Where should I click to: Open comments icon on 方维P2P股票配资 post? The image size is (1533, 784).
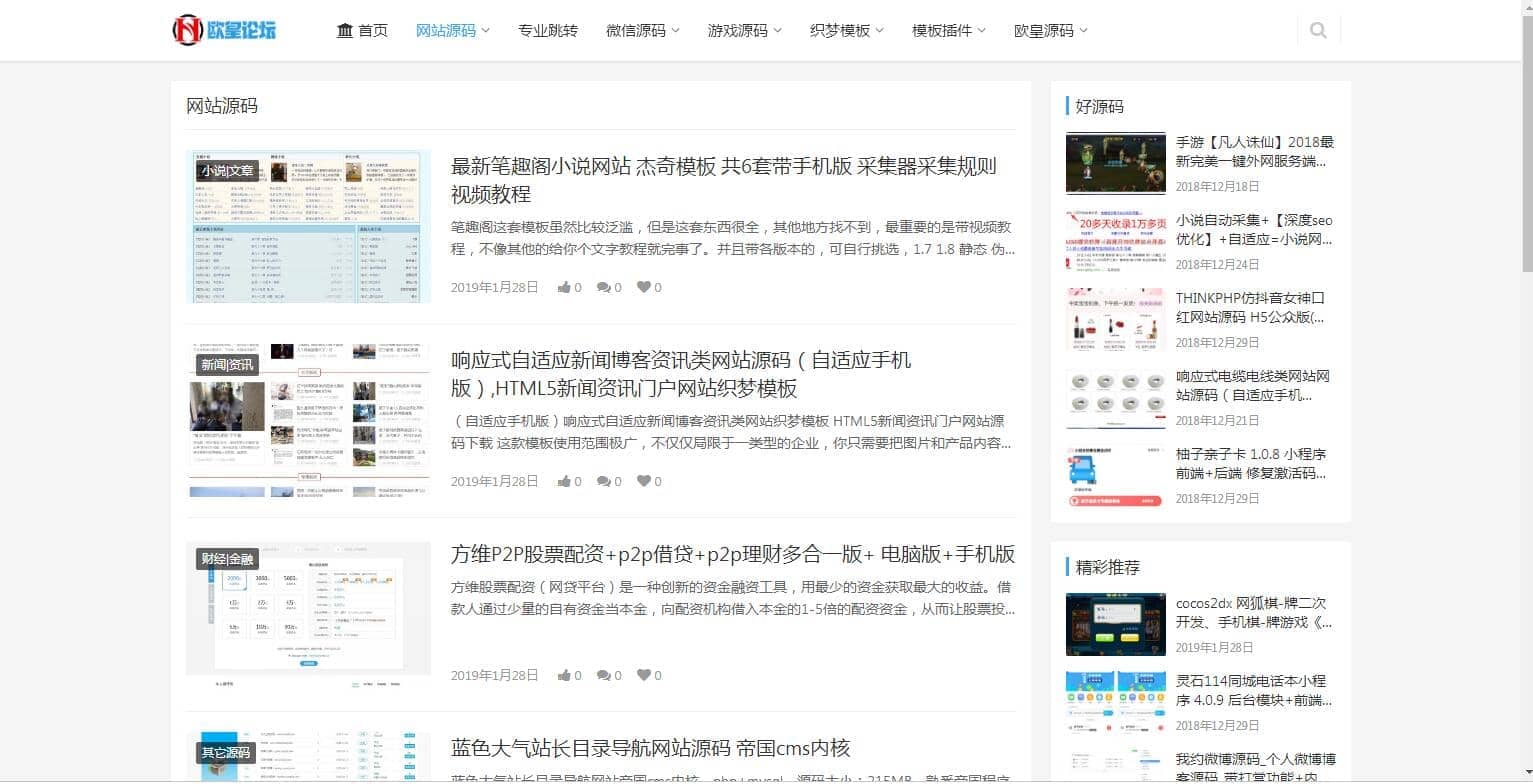604,676
